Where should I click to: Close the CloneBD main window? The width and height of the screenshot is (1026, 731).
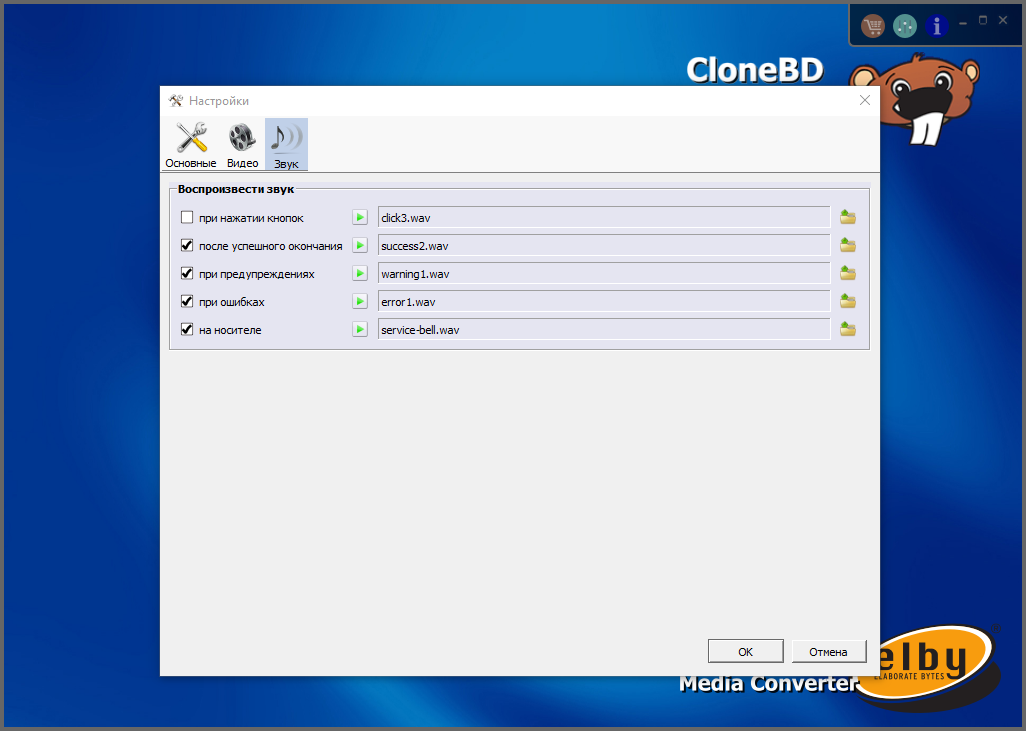[1003, 21]
